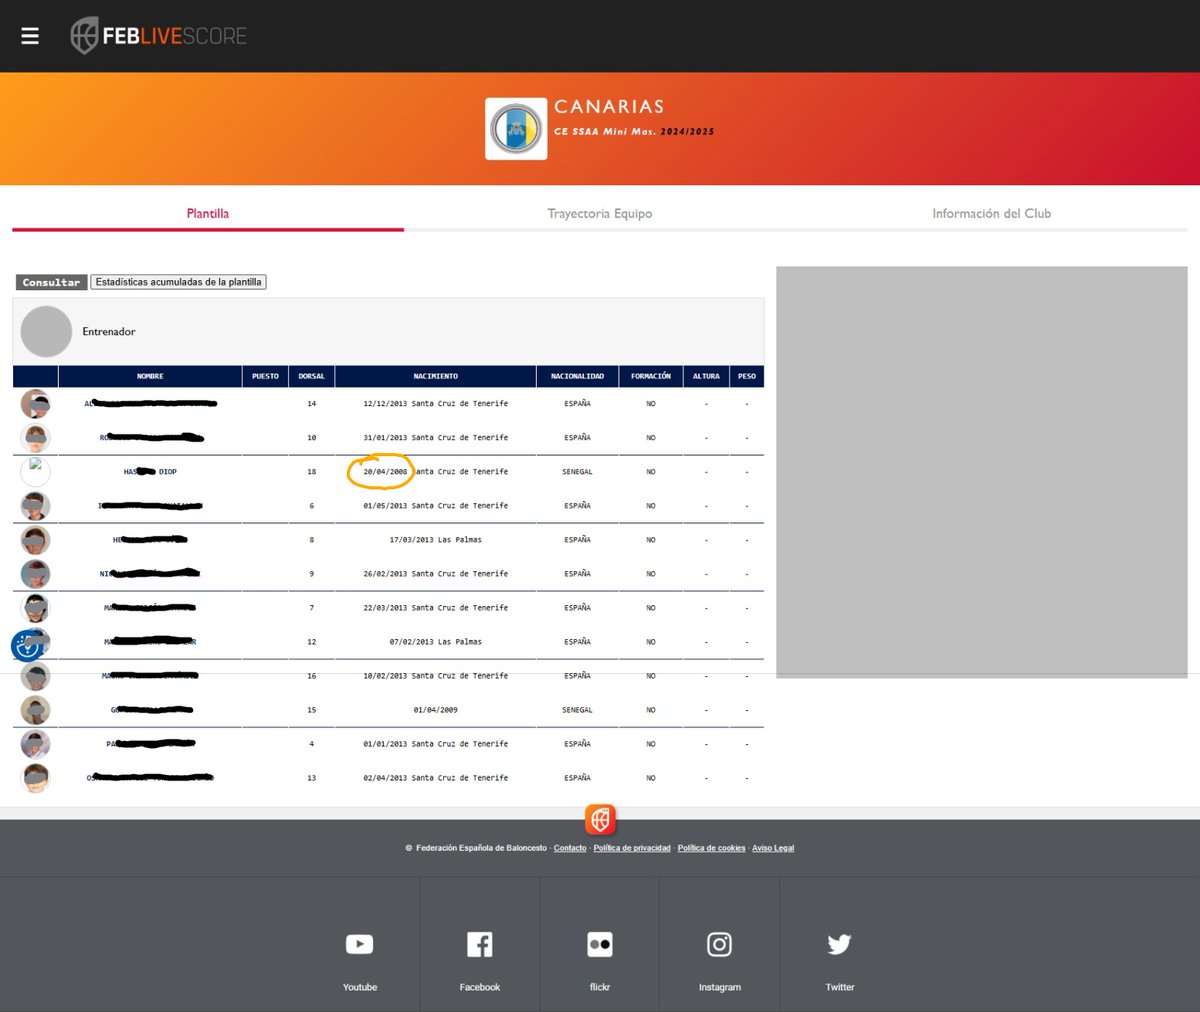This screenshot has width=1200, height=1012.
Task: Click birthdate 01/04/2009 cell
Action: [436, 710]
